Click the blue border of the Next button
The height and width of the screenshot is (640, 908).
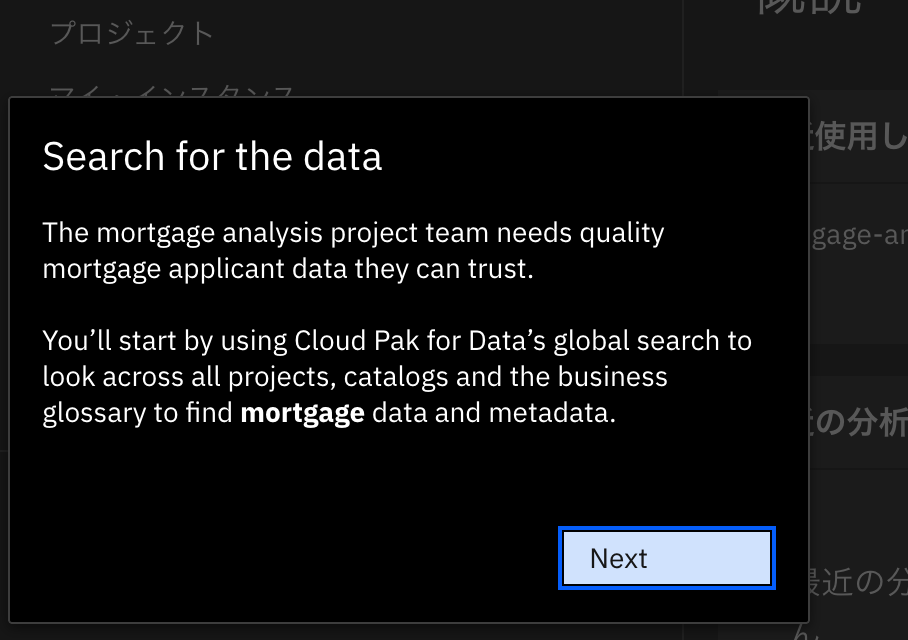pos(666,531)
